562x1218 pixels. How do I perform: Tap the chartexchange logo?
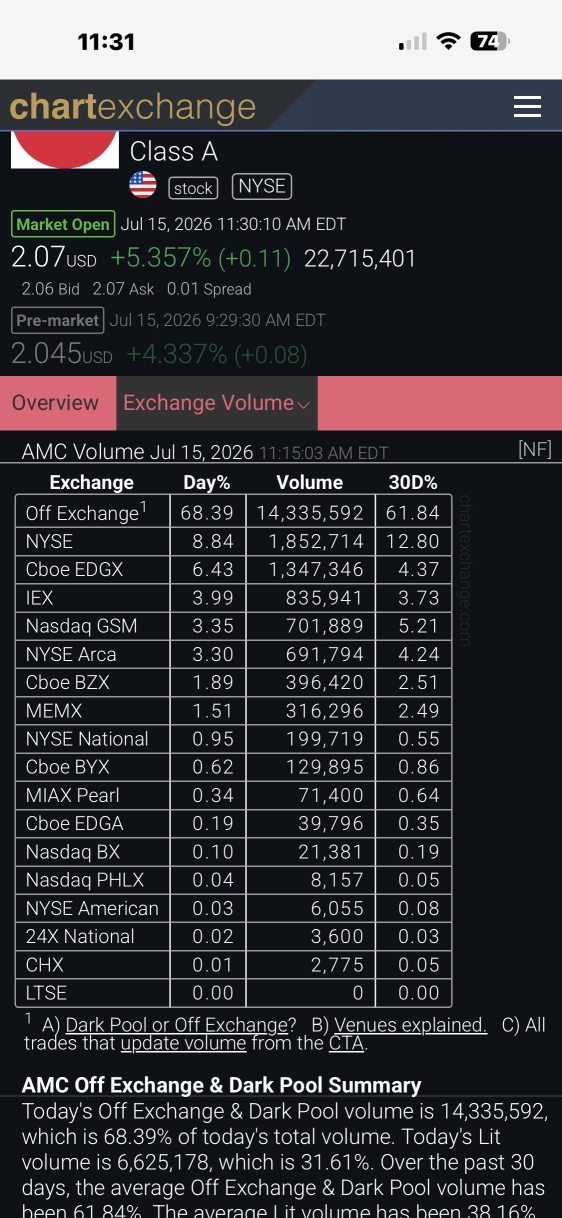pyautogui.click(x=133, y=107)
